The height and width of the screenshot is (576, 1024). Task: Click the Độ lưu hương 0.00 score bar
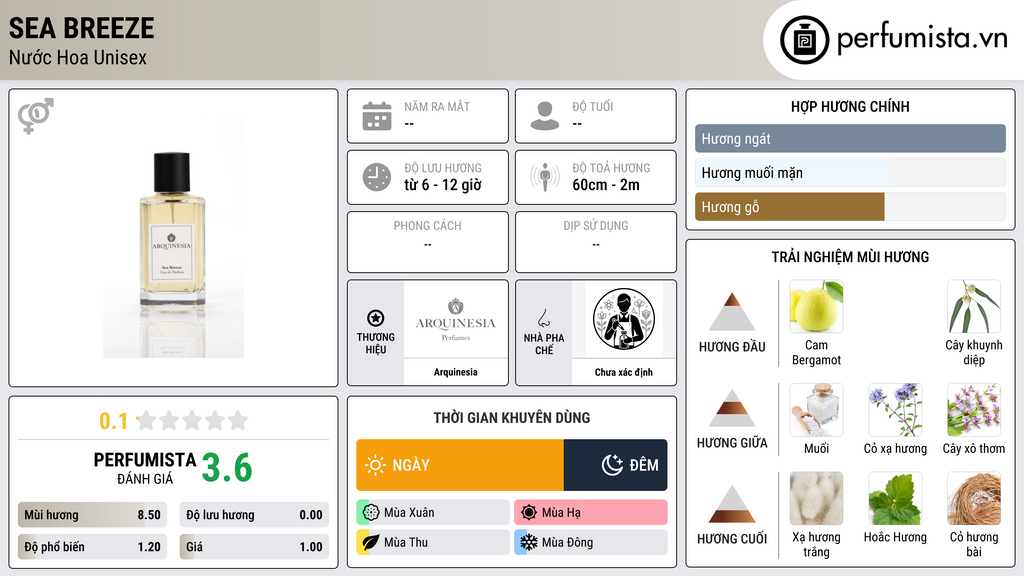coord(254,515)
